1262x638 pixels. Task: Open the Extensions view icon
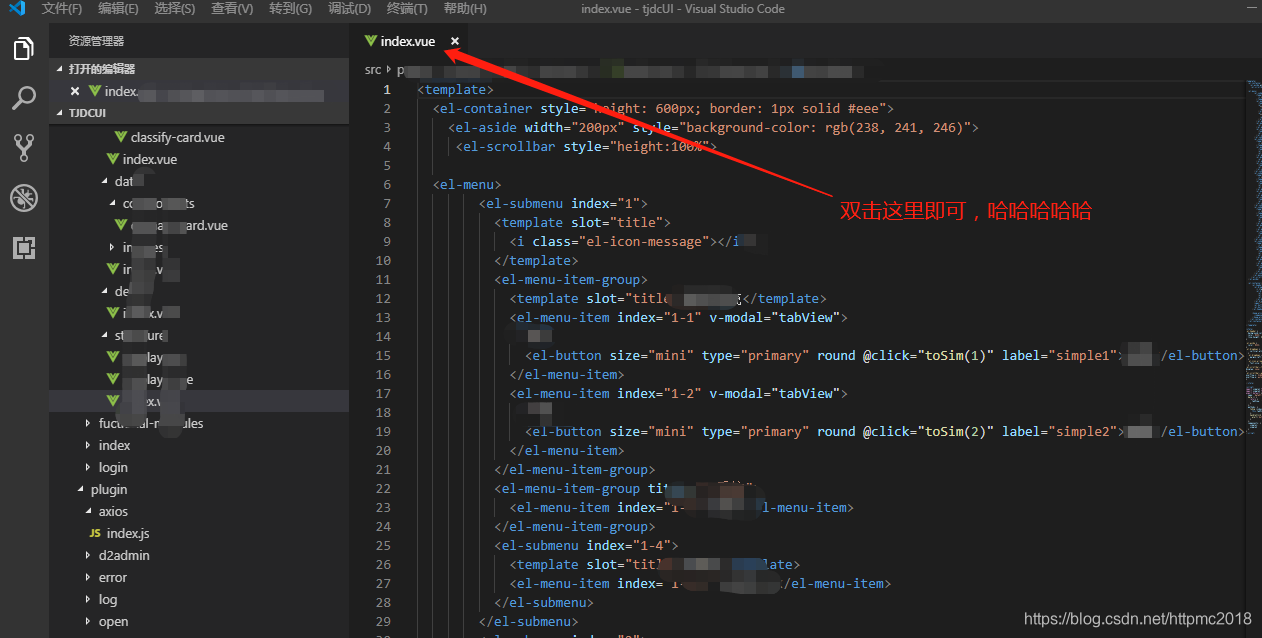pyautogui.click(x=24, y=248)
